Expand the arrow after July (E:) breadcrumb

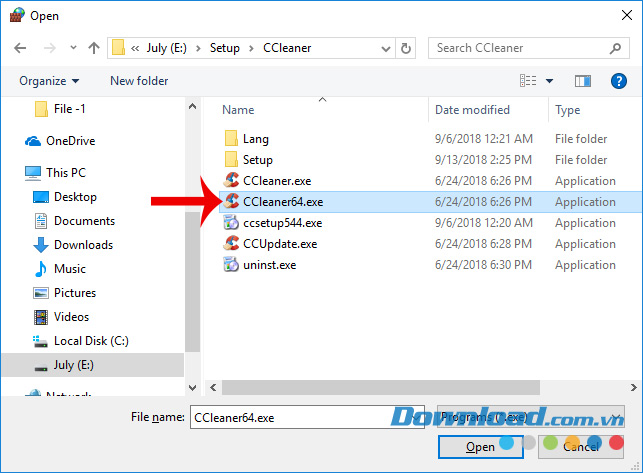pos(198,48)
